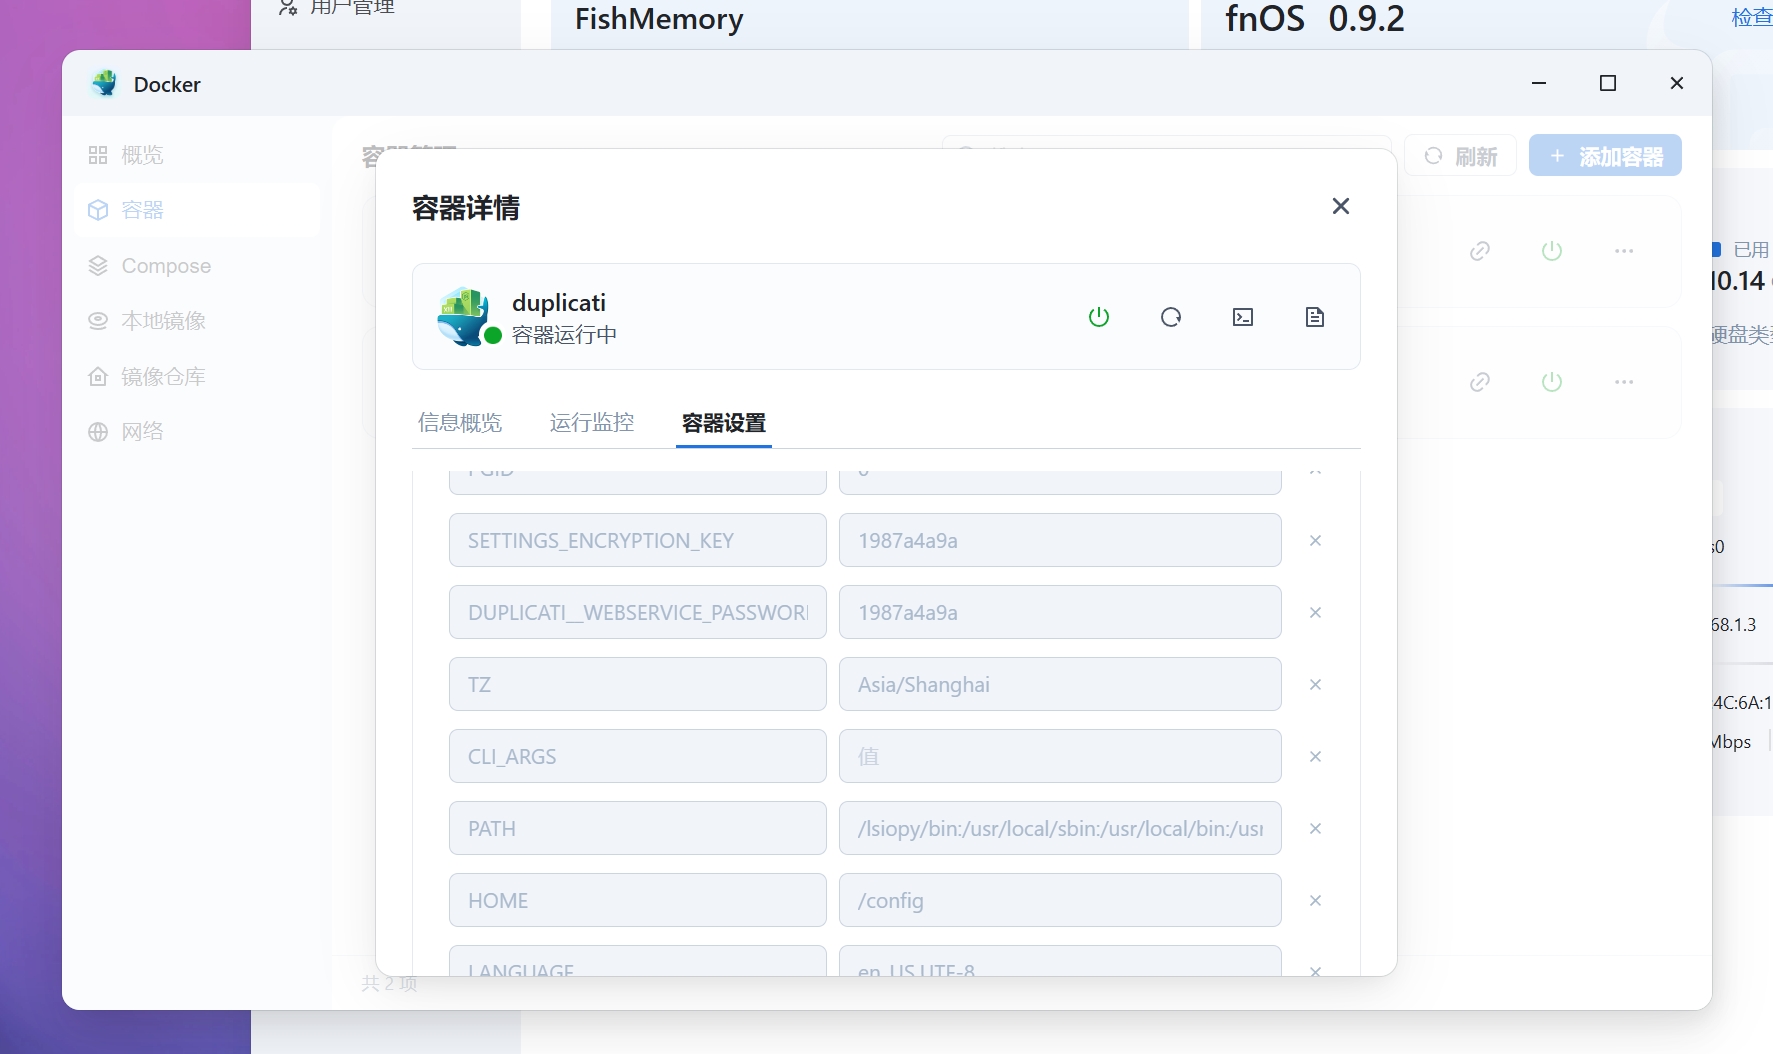Edit the PATH value field

click(1060, 828)
